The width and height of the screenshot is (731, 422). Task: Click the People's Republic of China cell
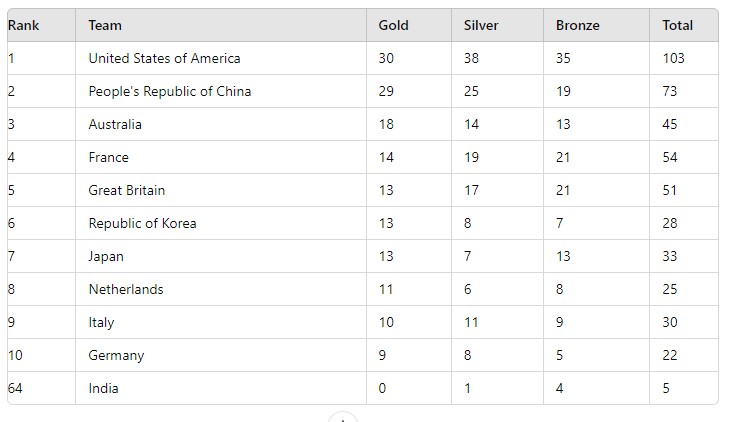tap(169, 91)
